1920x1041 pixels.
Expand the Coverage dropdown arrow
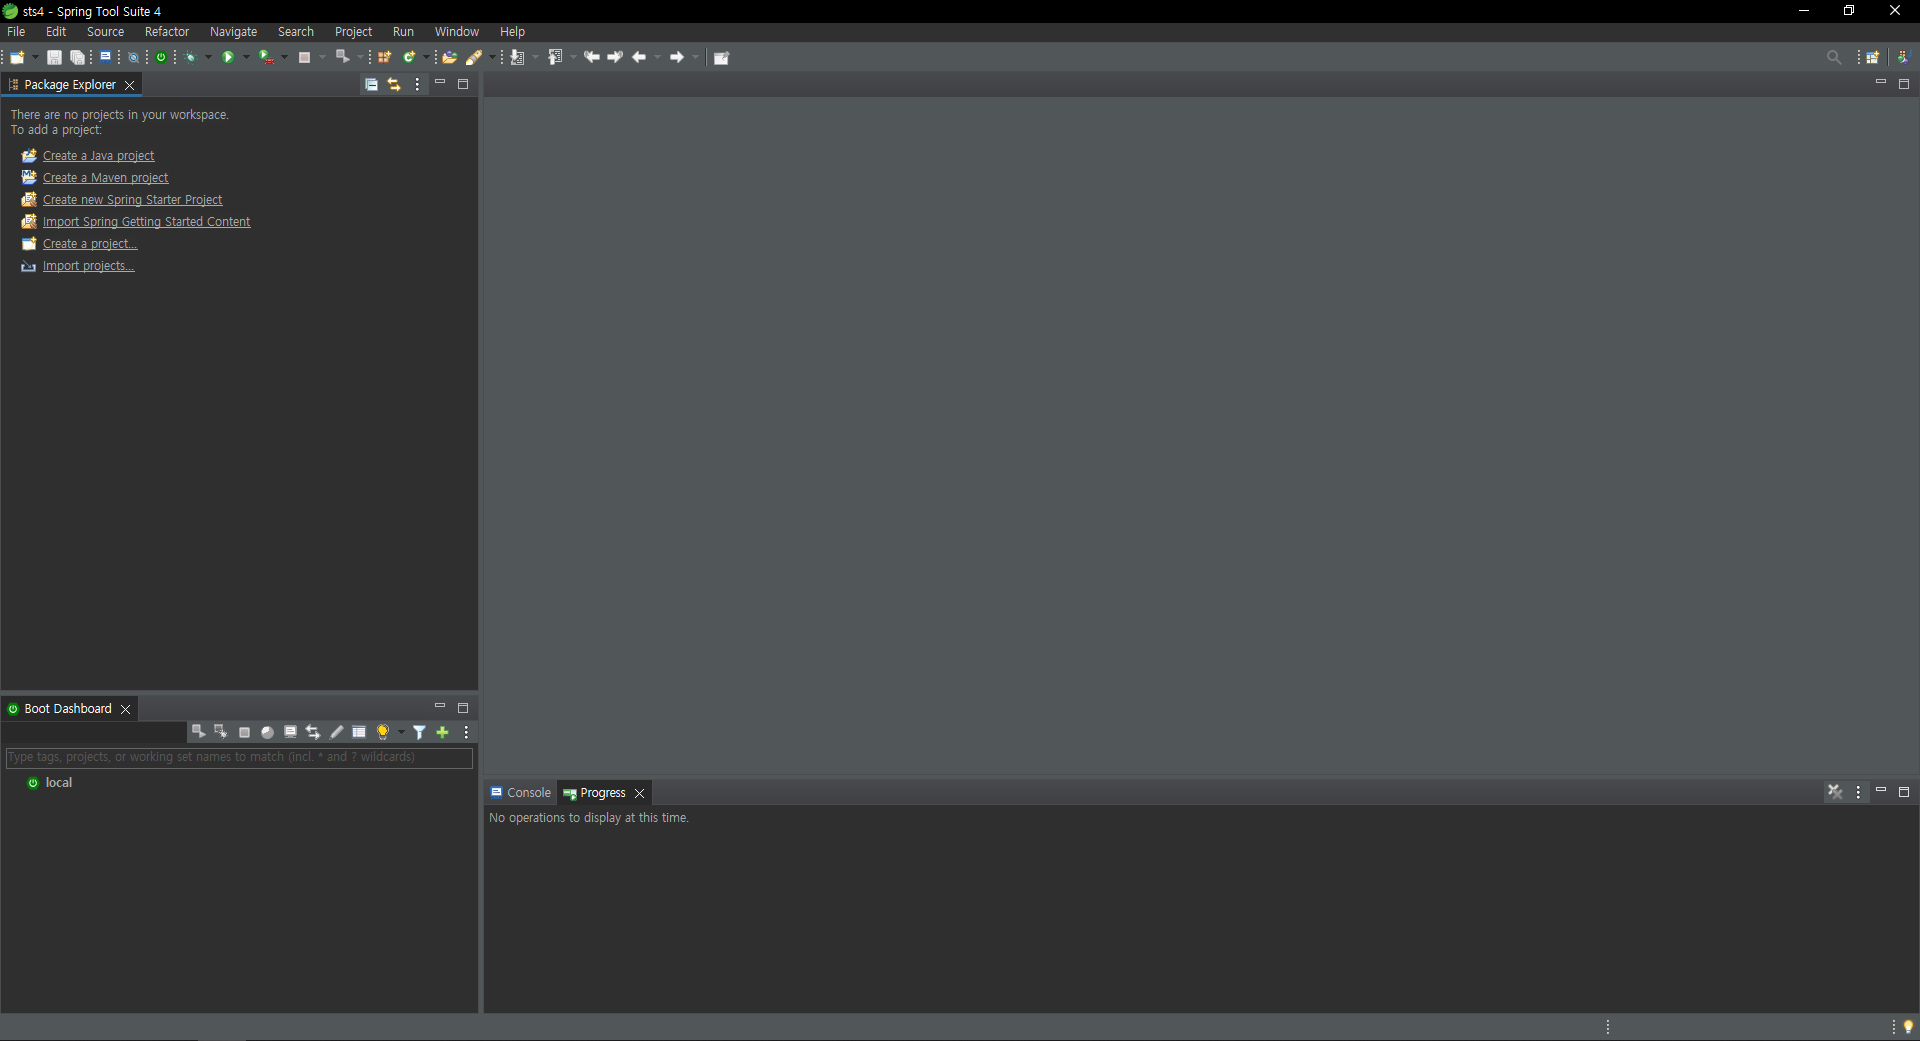[x=284, y=57]
